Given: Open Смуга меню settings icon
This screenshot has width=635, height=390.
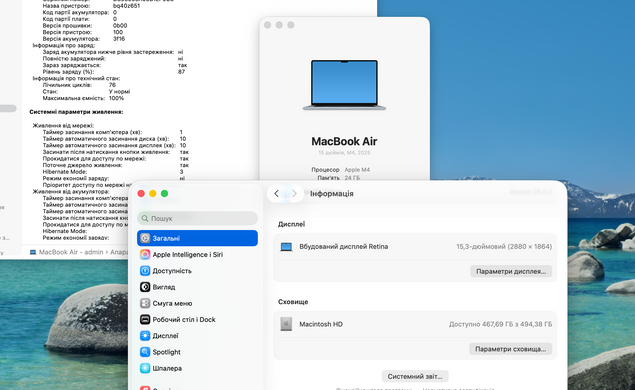Looking at the screenshot, I should [x=145, y=303].
